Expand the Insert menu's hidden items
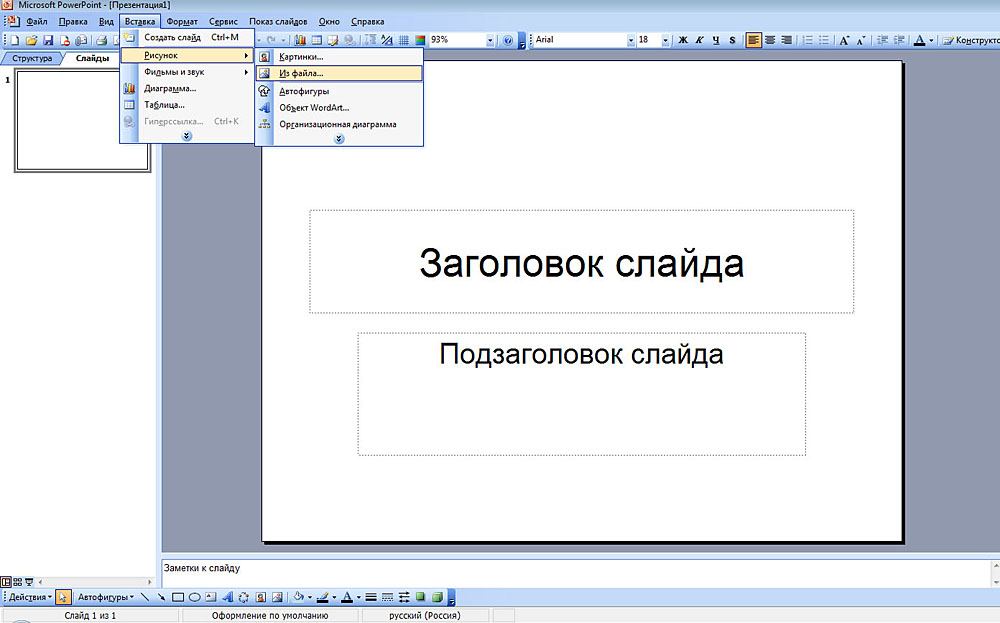 [186, 136]
